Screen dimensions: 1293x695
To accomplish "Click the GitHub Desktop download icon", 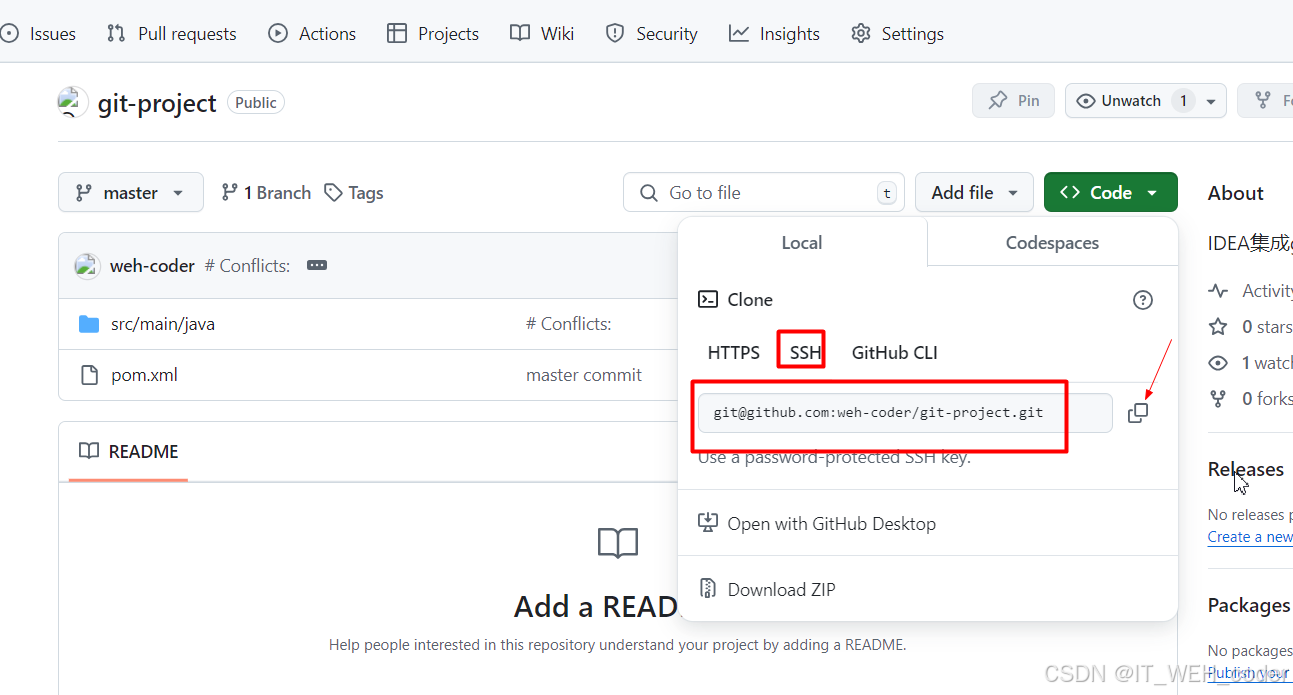I will pos(708,523).
